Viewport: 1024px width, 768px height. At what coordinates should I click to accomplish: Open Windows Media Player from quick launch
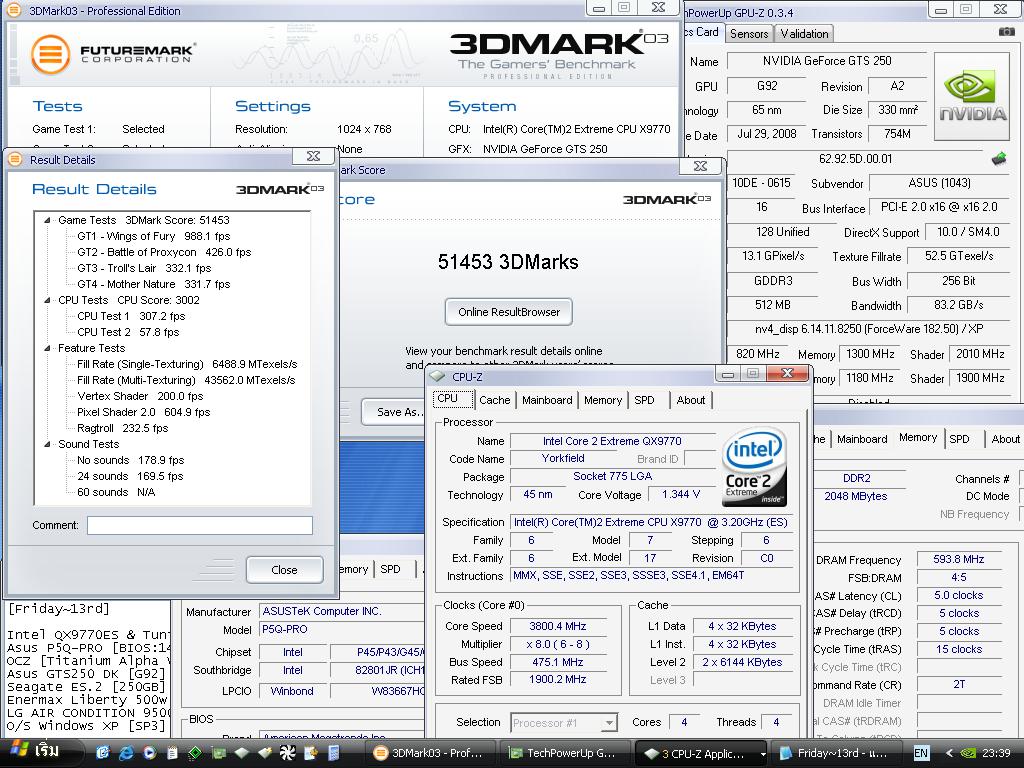click(149, 753)
